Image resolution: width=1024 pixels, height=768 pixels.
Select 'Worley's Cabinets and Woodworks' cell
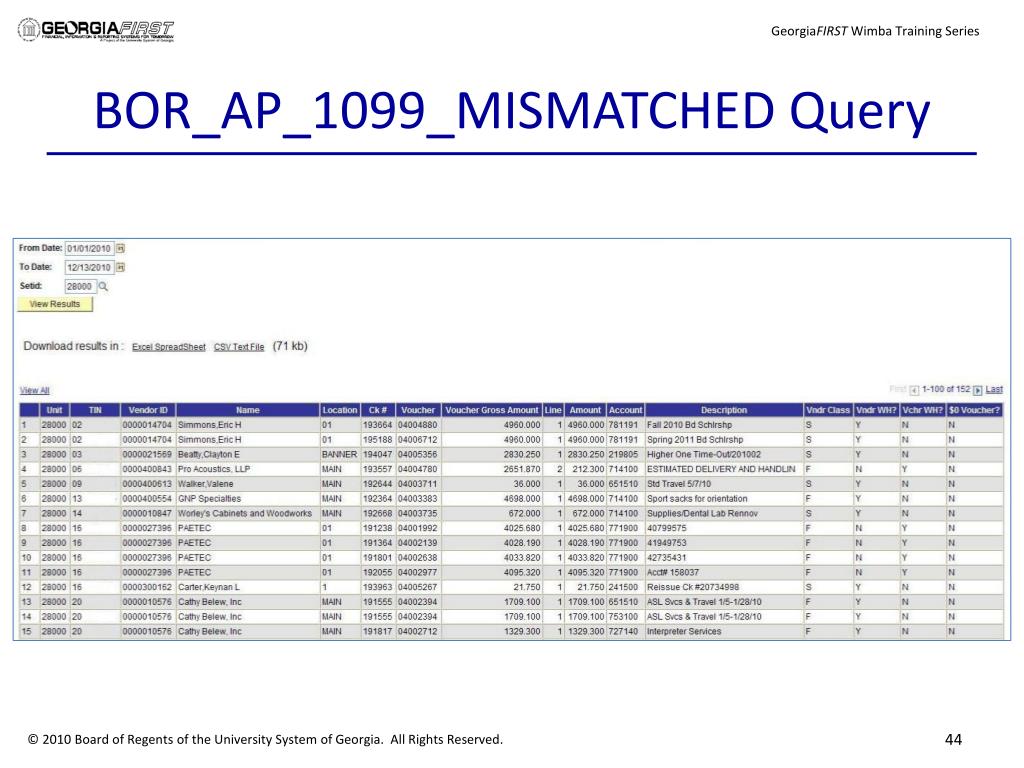click(x=248, y=514)
